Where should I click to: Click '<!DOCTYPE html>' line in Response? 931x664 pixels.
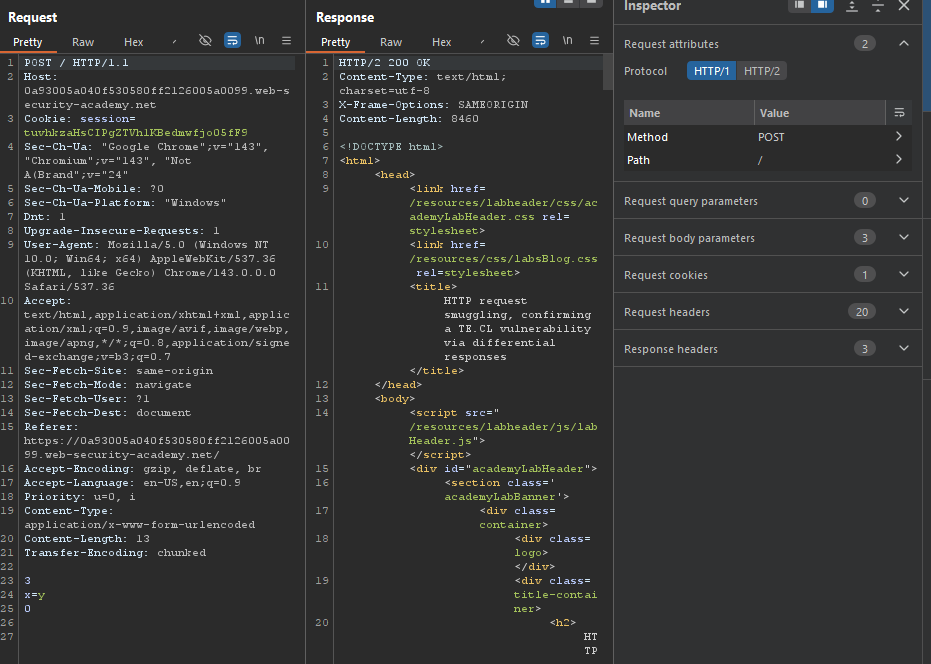point(391,147)
